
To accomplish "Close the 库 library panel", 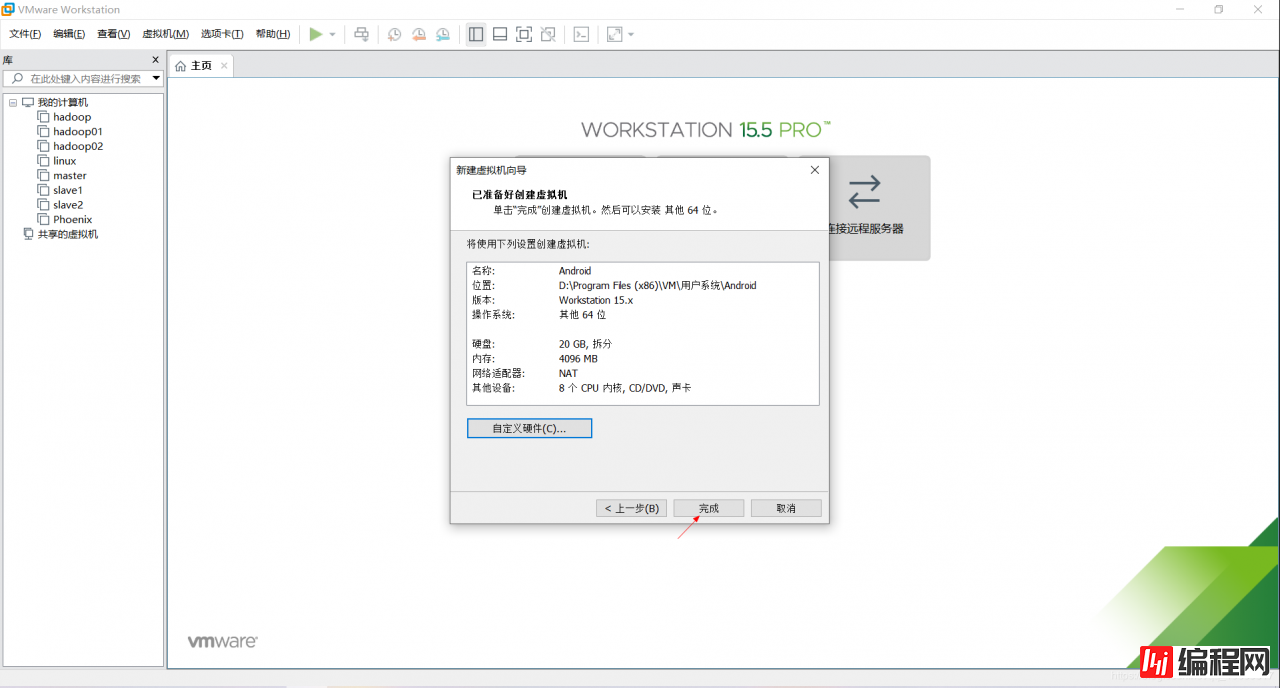I will 155,60.
